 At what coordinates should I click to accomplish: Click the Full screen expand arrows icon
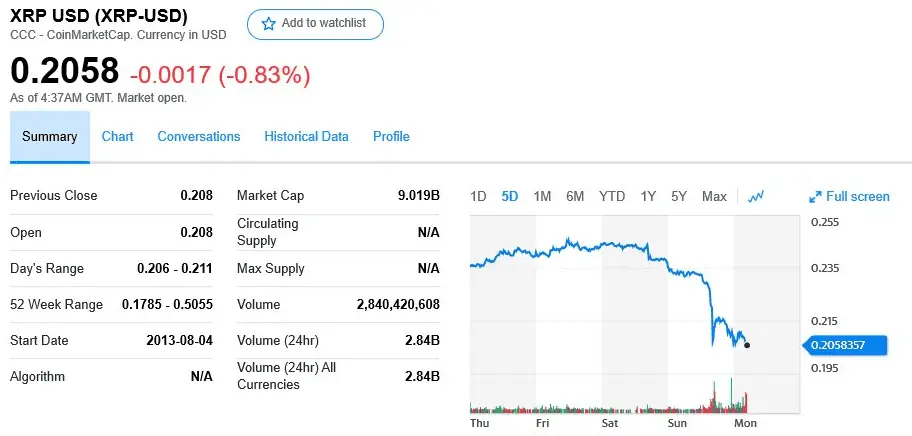point(815,197)
